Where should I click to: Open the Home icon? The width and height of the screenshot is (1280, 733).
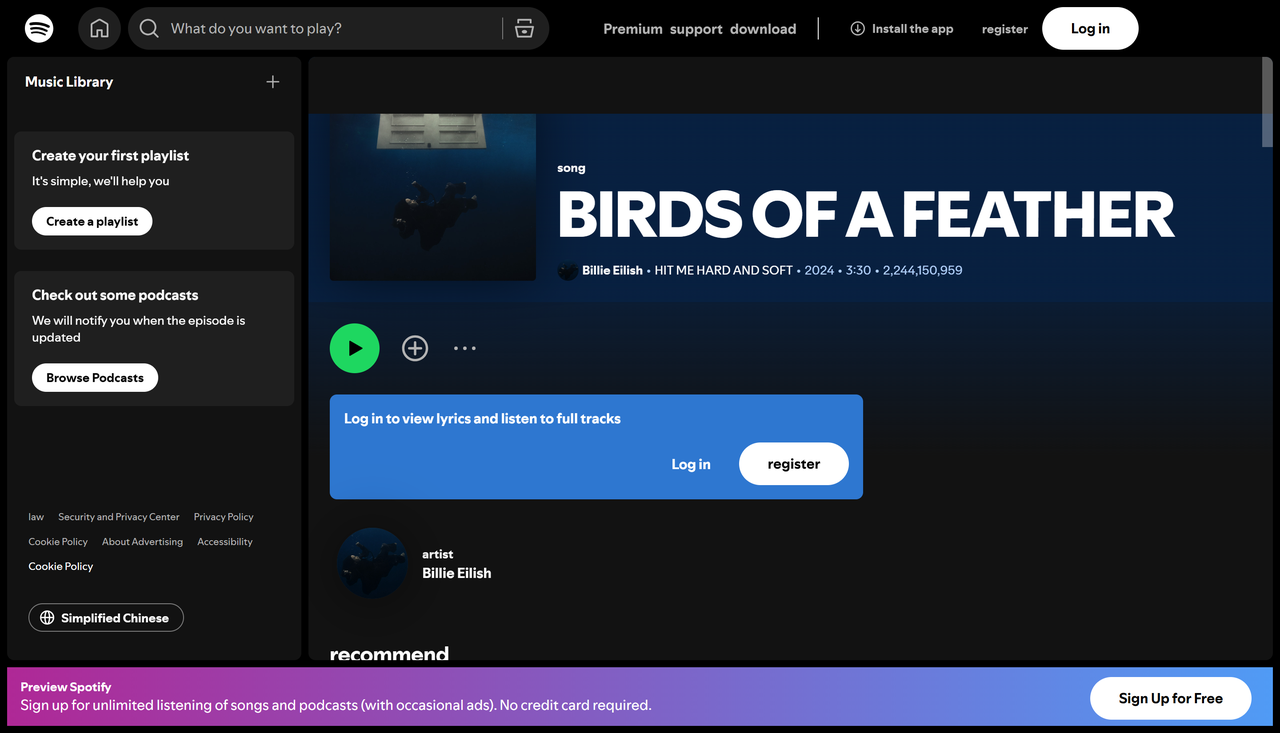tap(99, 28)
